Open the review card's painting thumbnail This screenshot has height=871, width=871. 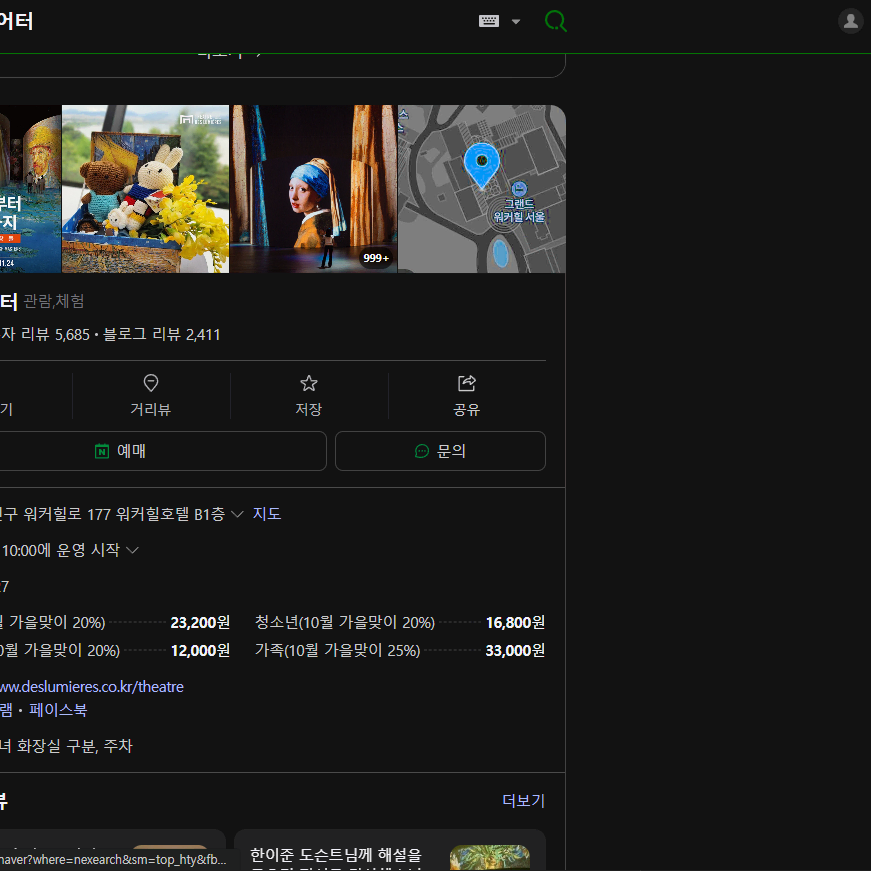click(489, 858)
